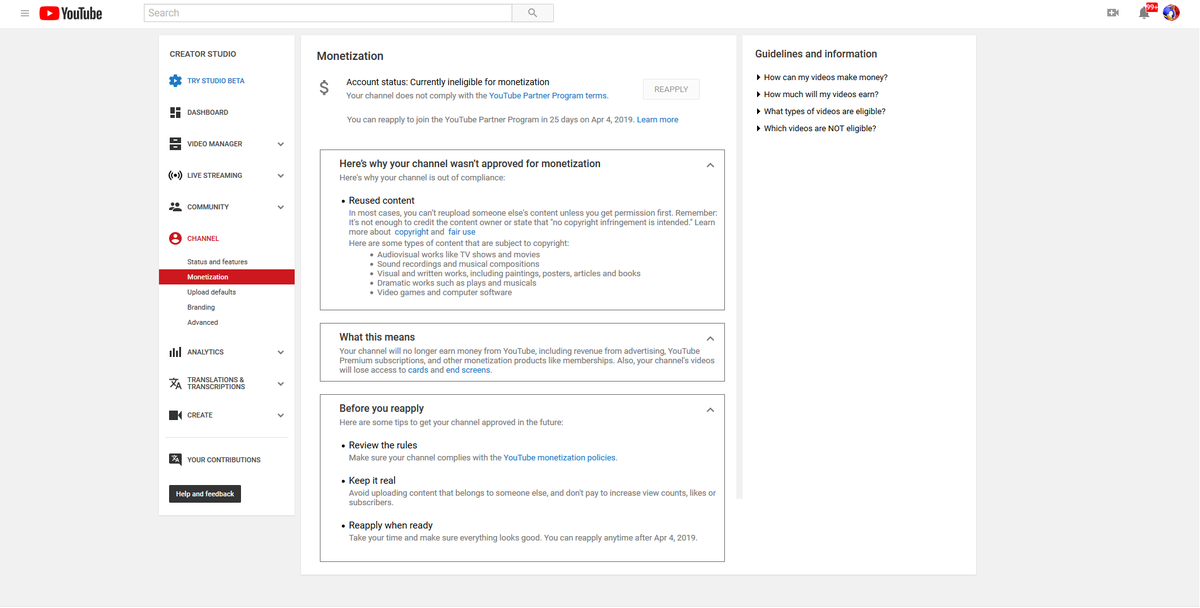Open the fair use link
1200x608 pixels.
462,232
